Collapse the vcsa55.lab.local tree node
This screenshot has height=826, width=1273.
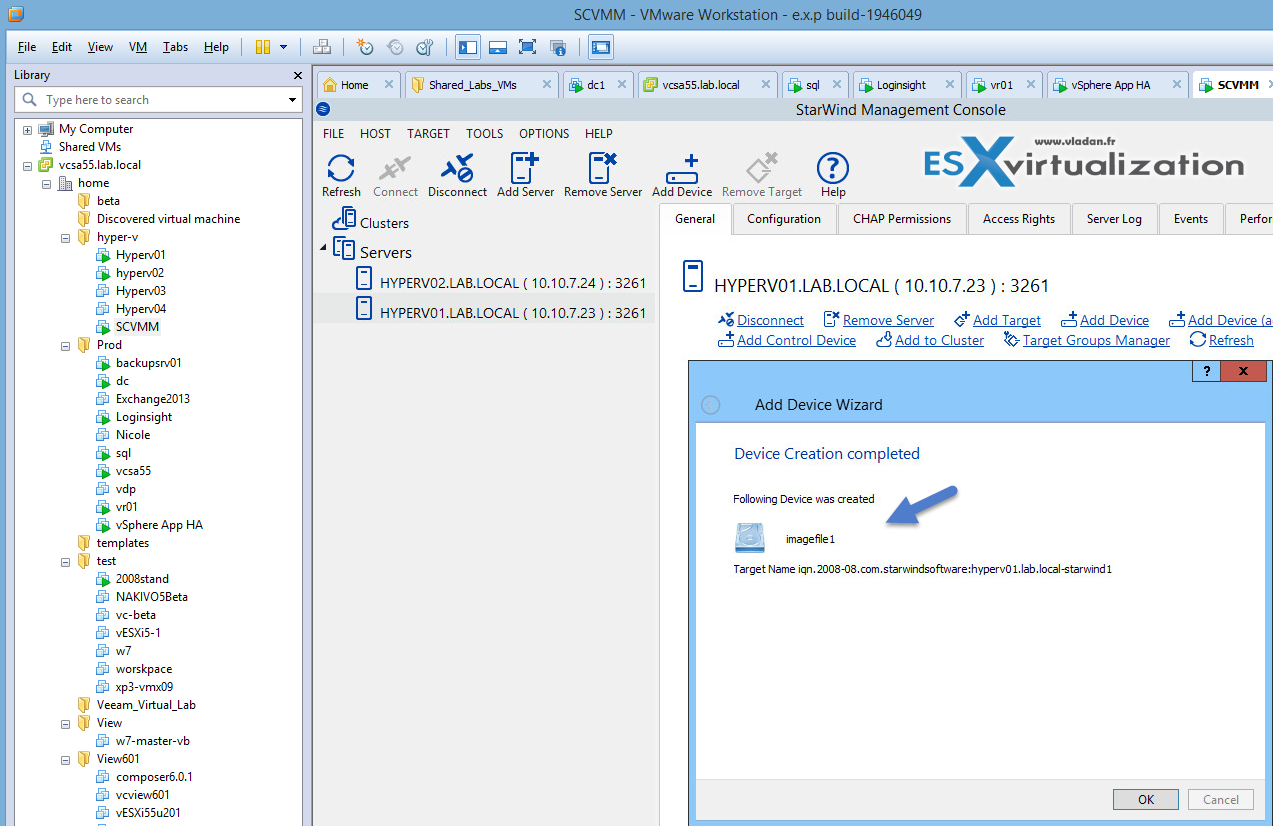pyautogui.click(x=28, y=165)
